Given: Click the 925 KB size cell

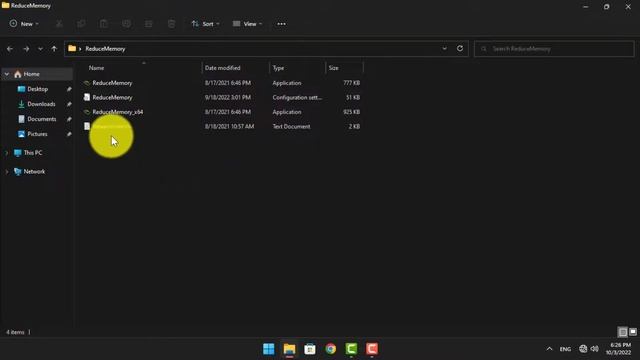Looking at the screenshot, I should (x=351, y=112).
